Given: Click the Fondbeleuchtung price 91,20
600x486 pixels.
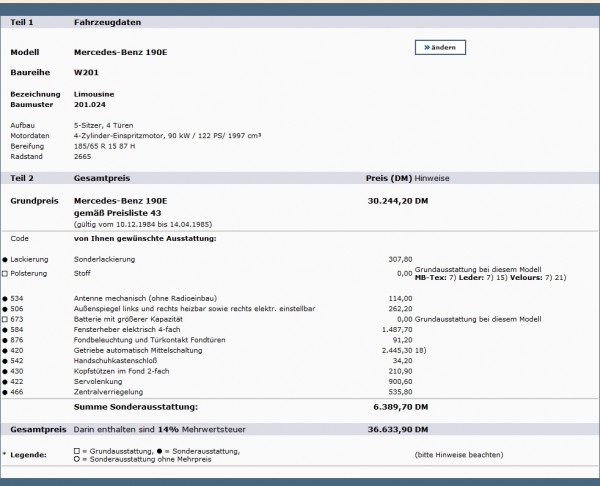Looking at the screenshot, I should [402, 339].
